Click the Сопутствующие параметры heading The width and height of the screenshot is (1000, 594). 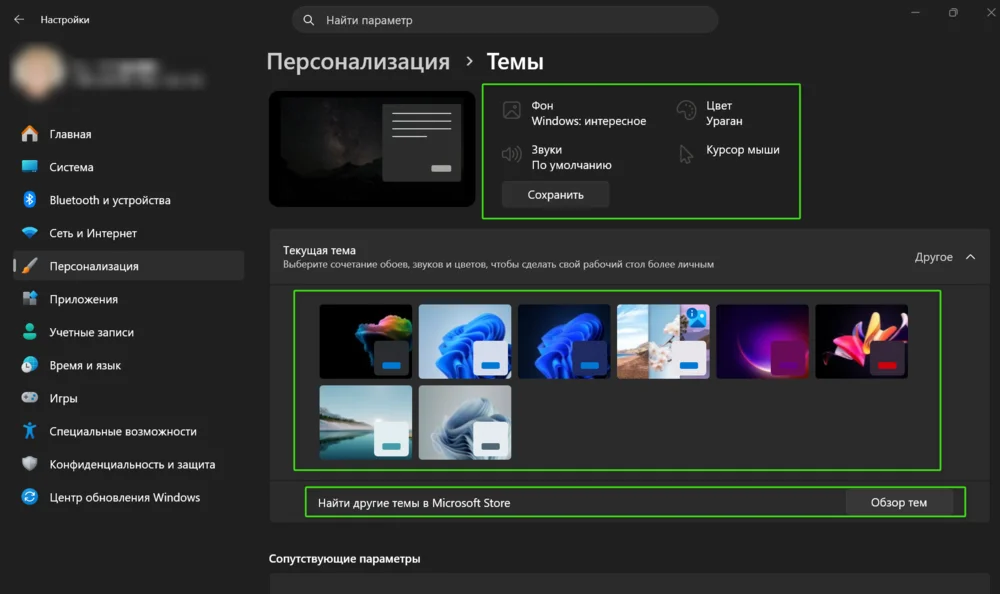pyautogui.click(x=344, y=558)
